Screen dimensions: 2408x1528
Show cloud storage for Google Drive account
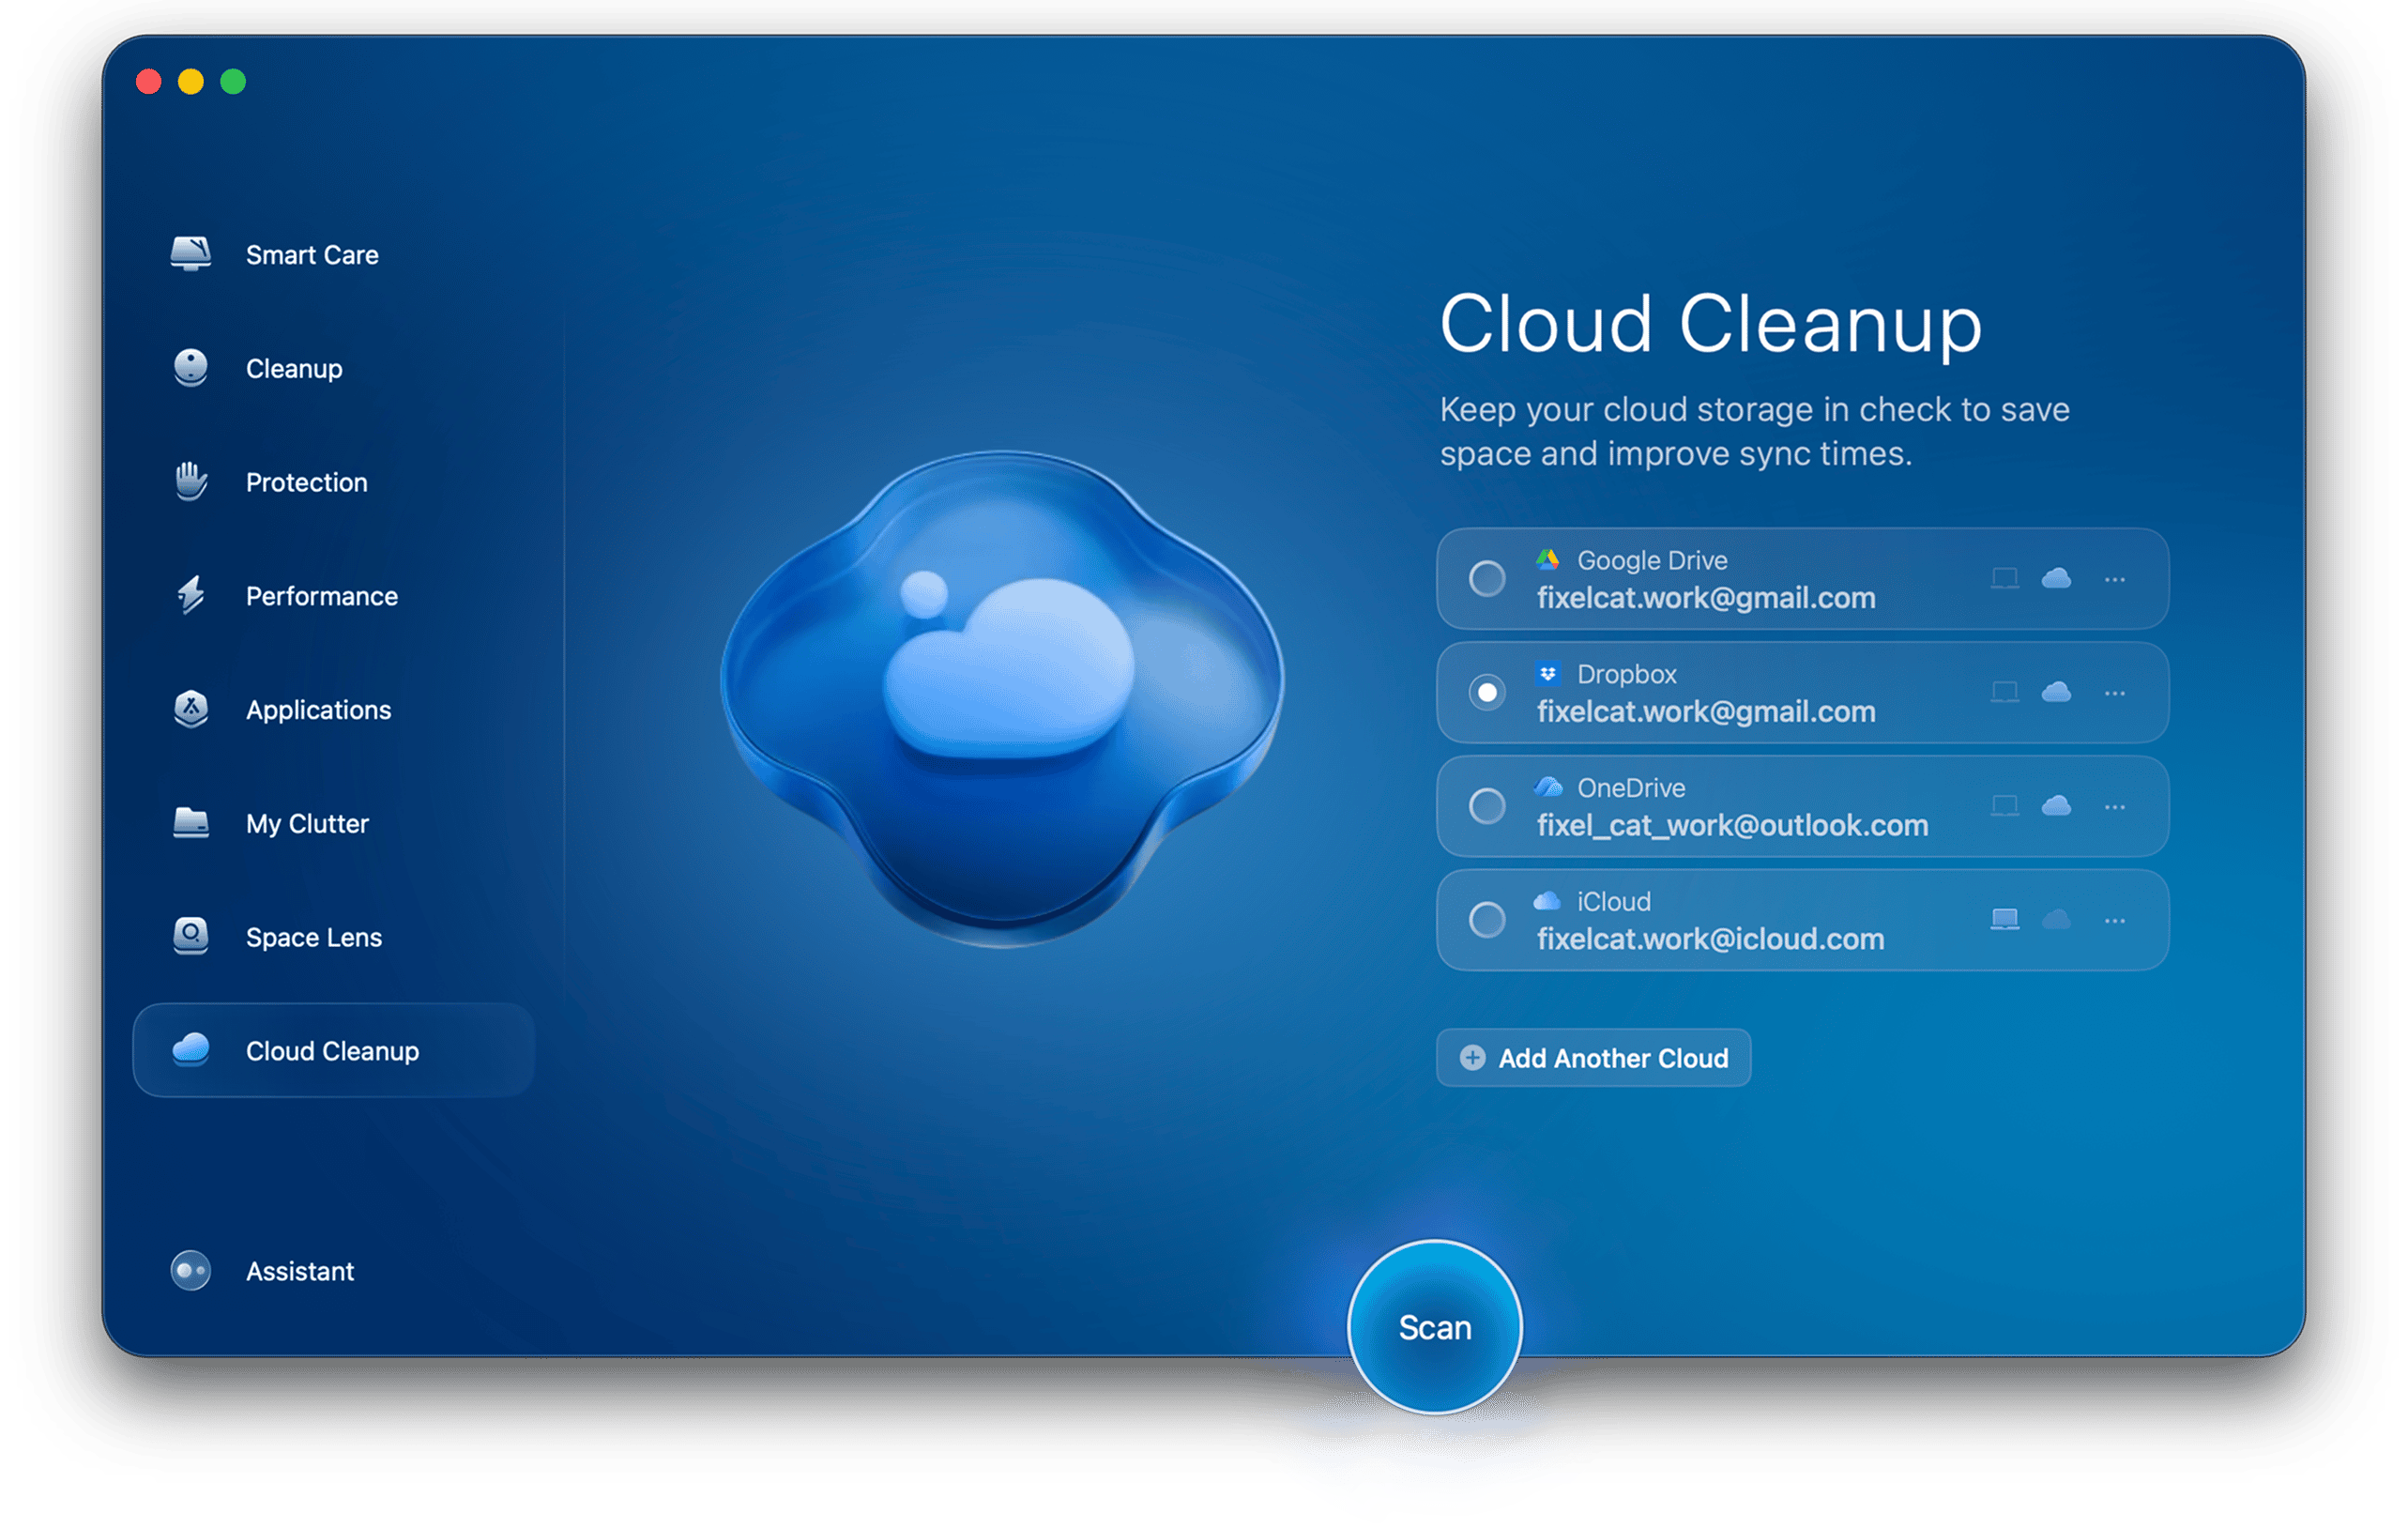point(2055,578)
